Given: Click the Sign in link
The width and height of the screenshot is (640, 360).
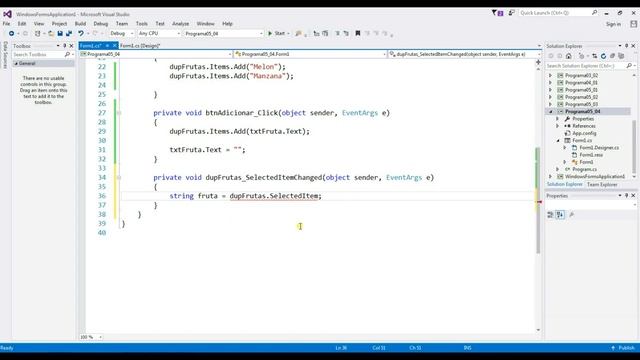Looking at the screenshot, I should click(x=613, y=24).
